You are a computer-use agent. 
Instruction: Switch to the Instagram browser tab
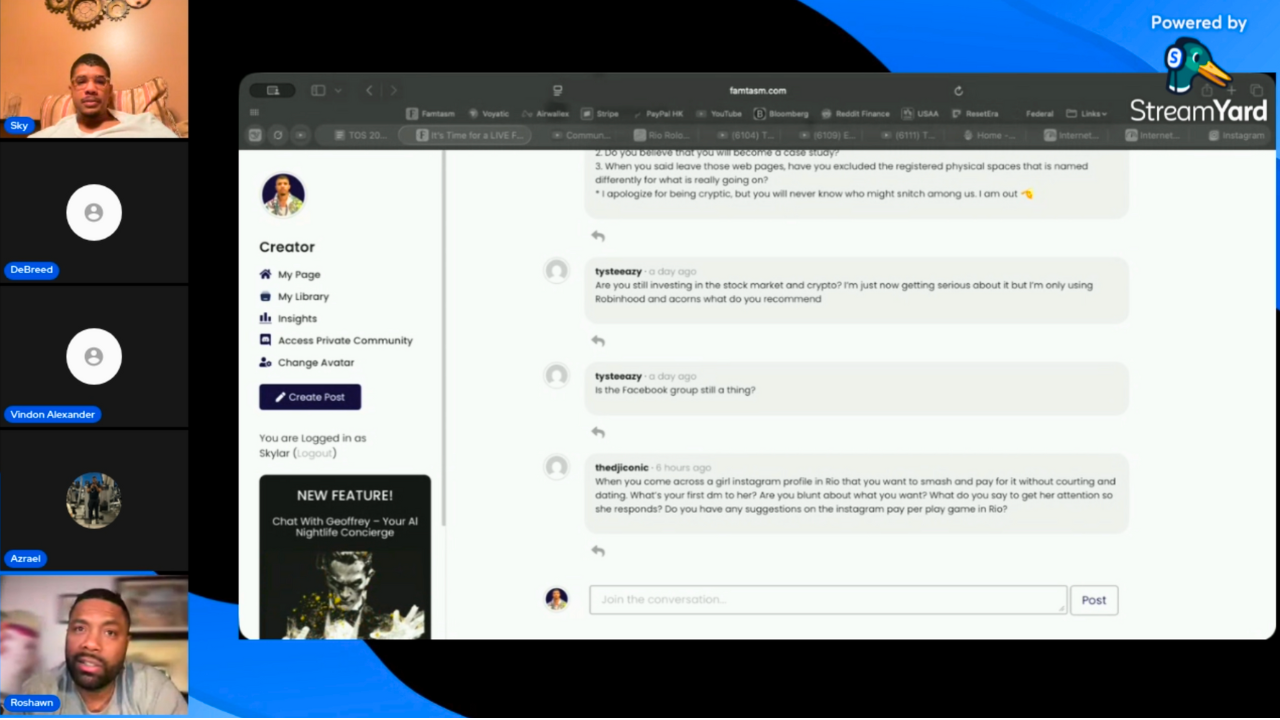(x=1235, y=135)
